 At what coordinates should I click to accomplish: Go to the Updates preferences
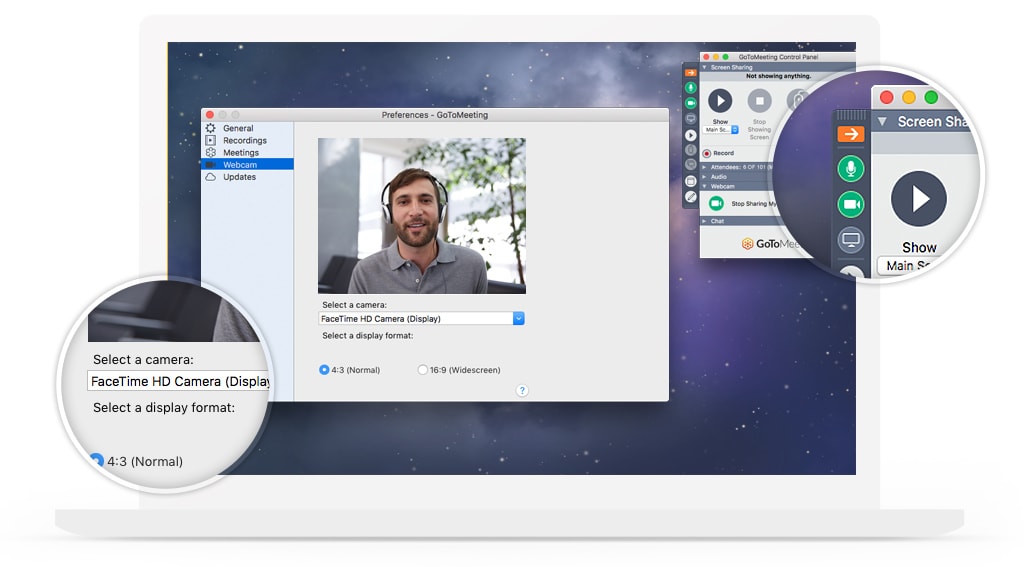pyautogui.click(x=239, y=177)
